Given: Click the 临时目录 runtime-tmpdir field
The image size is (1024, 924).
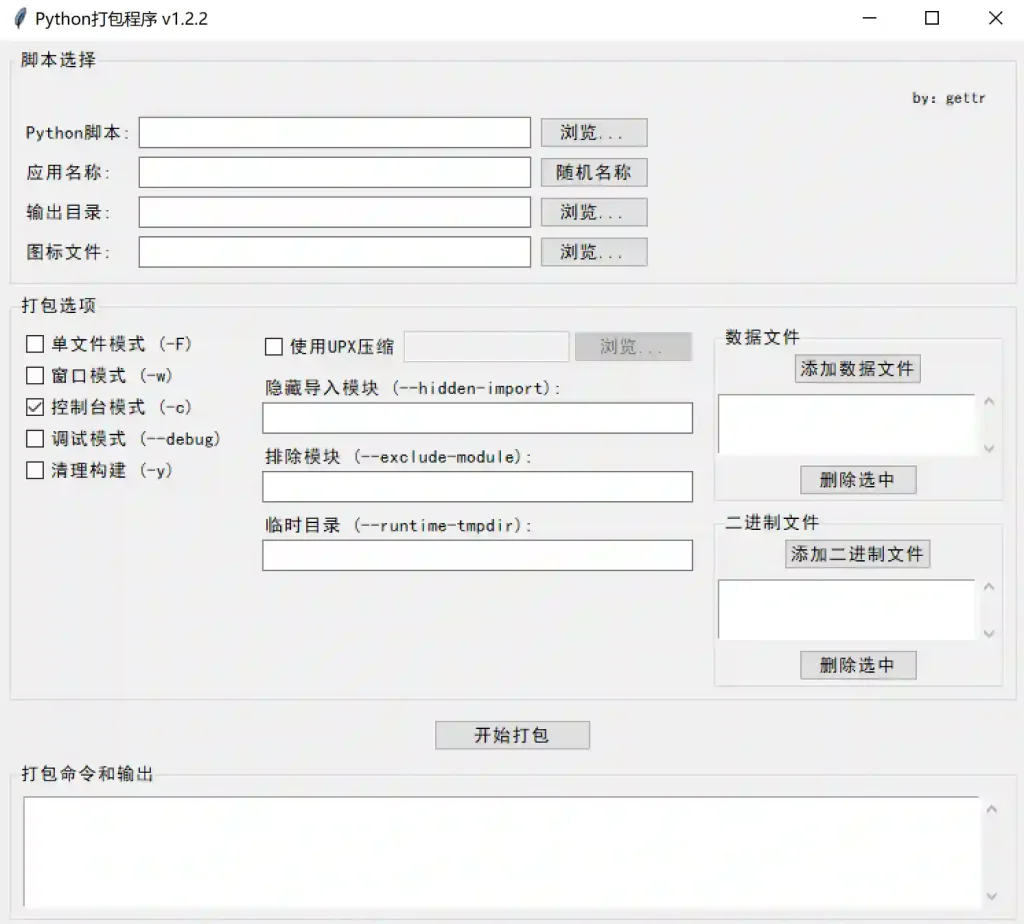Looking at the screenshot, I should 477,555.
